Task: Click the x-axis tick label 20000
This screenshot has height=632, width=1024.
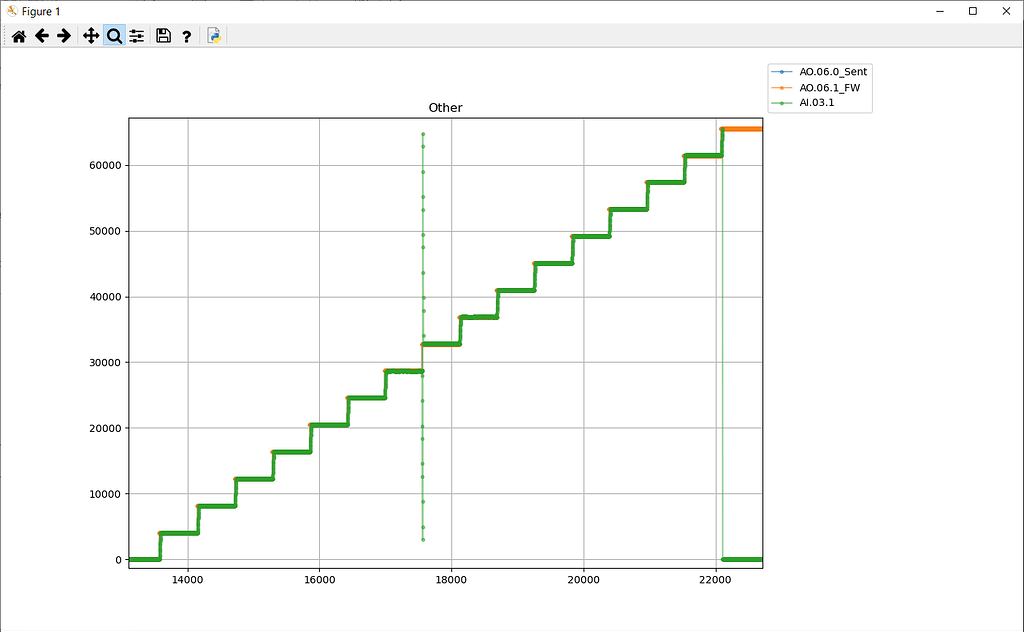Action: [583, 580]
